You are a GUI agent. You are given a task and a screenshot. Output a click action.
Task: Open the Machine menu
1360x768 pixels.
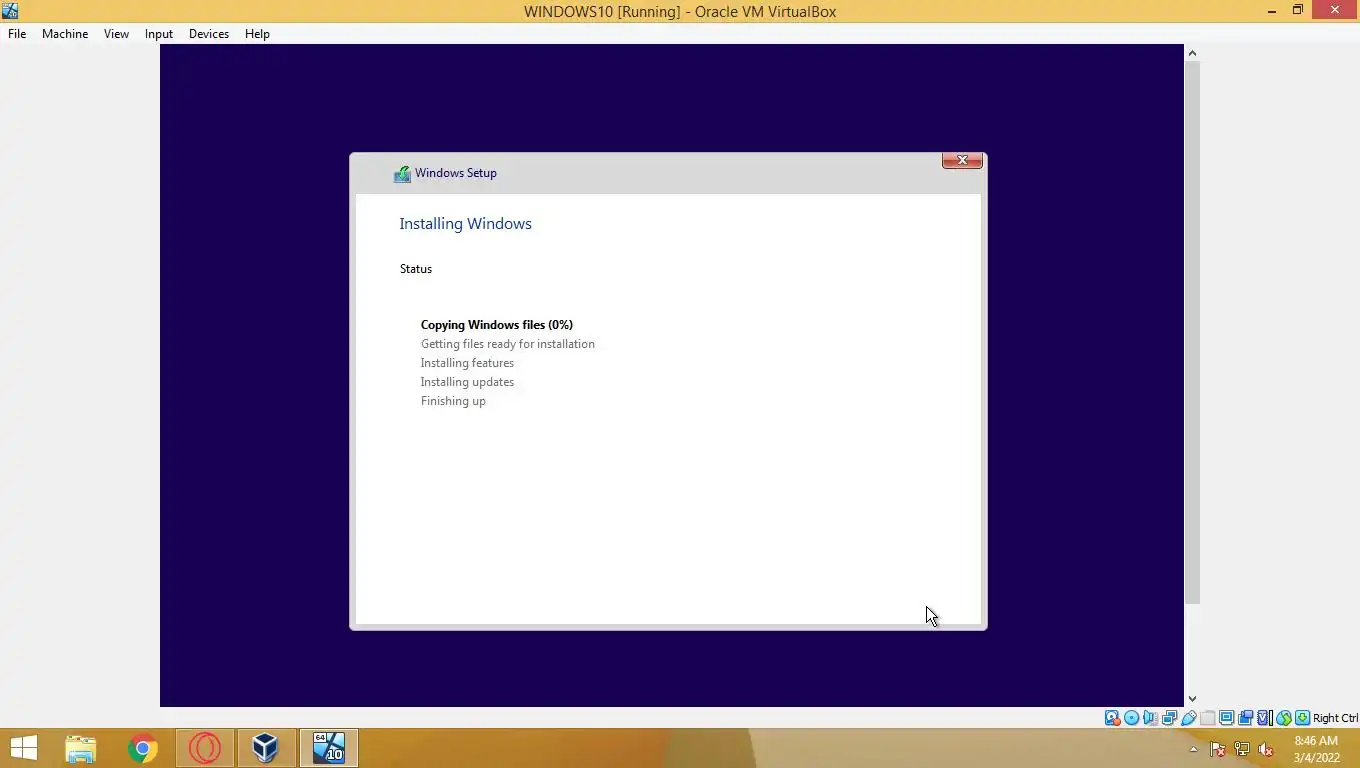click(65, 33)
